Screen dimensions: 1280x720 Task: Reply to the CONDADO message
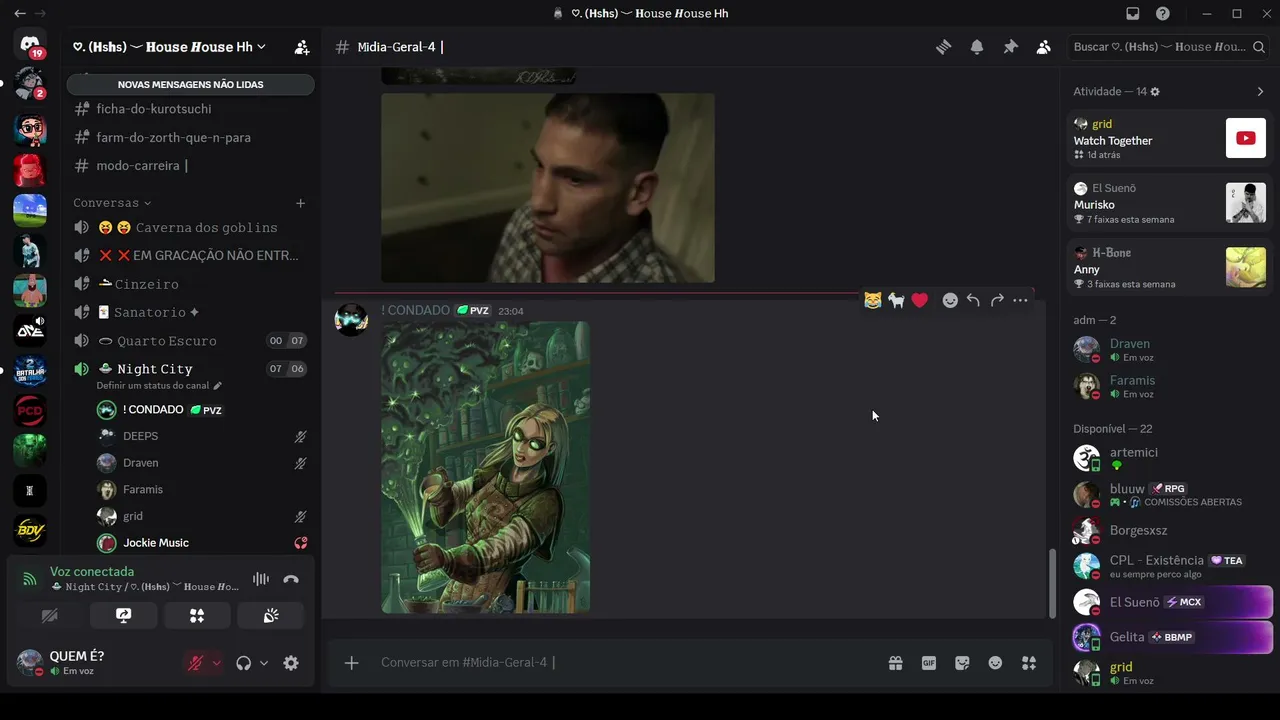(x=973, y=300)
